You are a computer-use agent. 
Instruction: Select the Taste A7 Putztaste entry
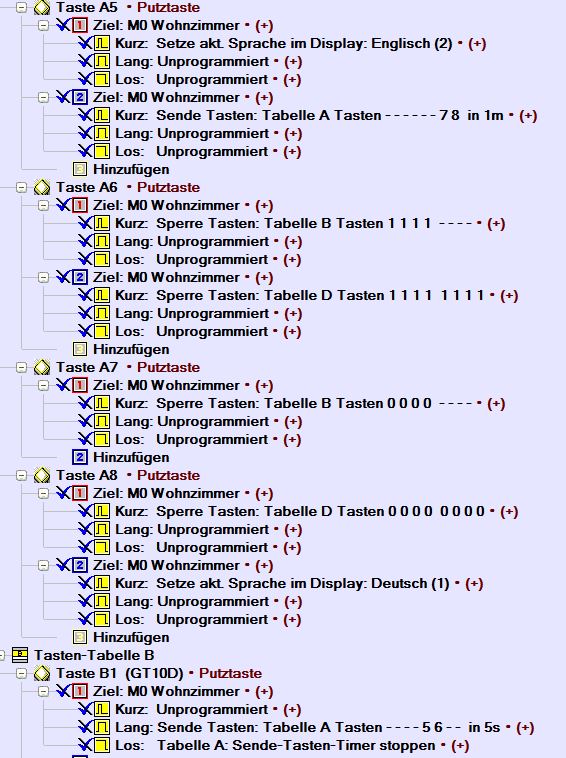coord(128,367)
